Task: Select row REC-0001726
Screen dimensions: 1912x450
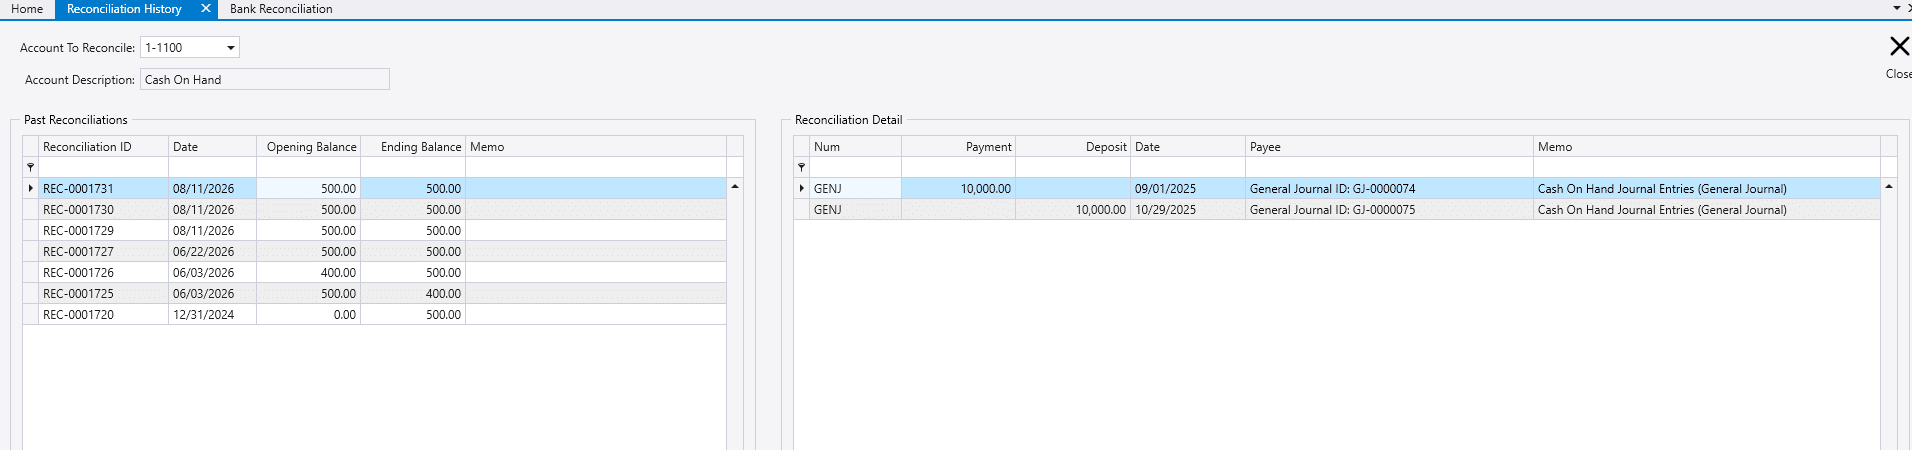Action: (x=375, y=272)
